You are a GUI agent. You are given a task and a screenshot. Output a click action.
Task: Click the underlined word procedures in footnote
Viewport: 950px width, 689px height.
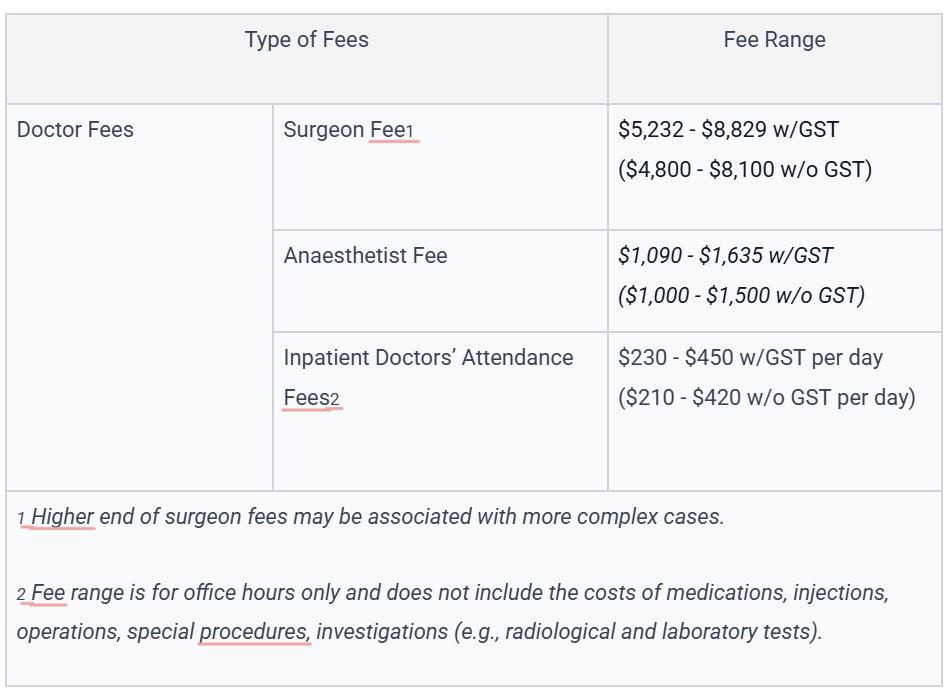(254, 632)
